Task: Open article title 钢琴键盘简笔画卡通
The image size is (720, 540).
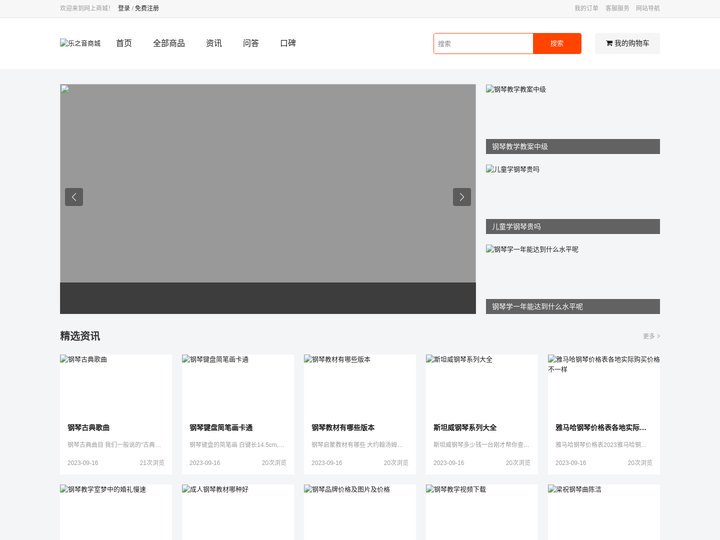Action: (221, 428)
